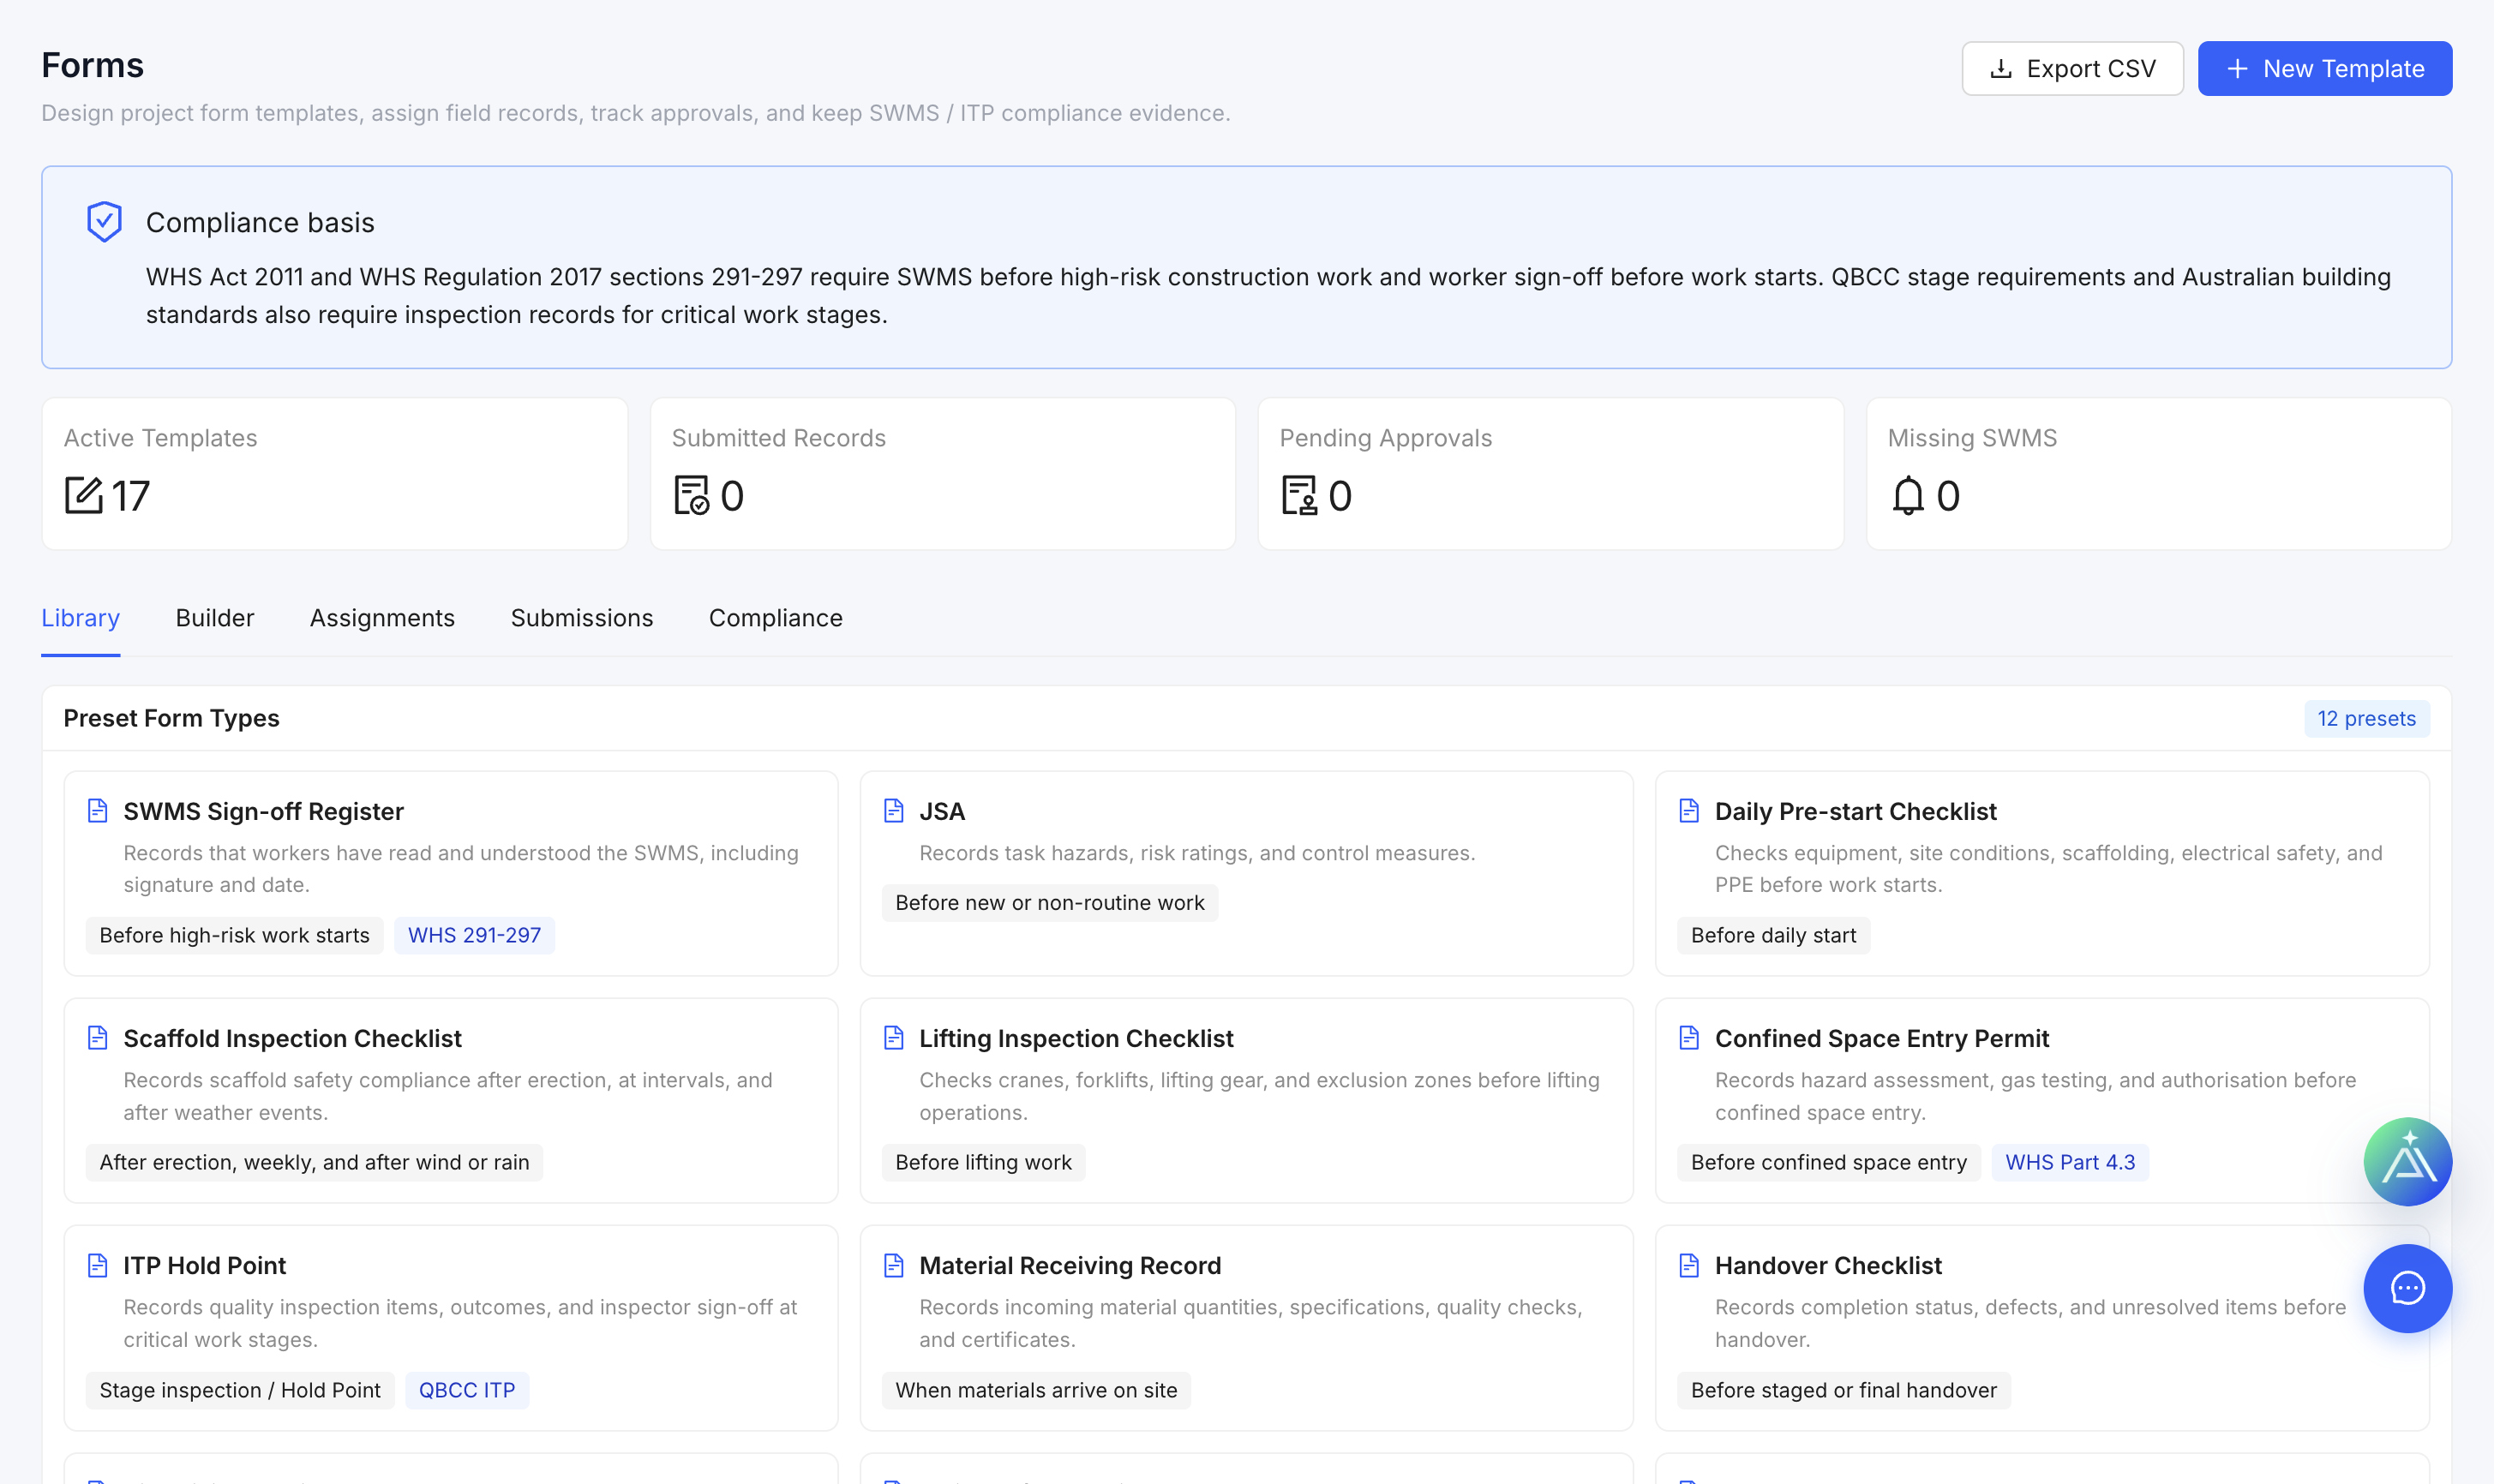Go to the Submissions tab
Screen dimensions: 2494x1484
pyautogui.click(x=582, y=618)
